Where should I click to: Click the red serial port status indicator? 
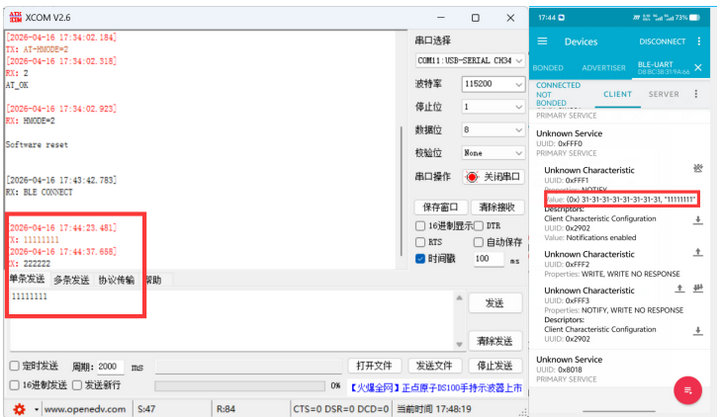tap(472, 177)
